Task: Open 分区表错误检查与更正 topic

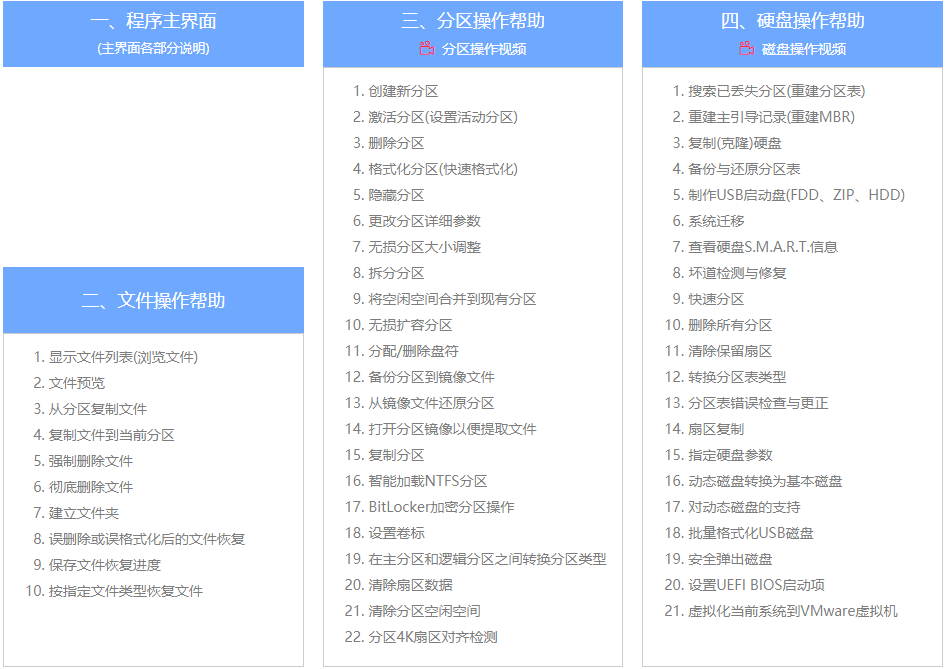Action: [759, 403]
